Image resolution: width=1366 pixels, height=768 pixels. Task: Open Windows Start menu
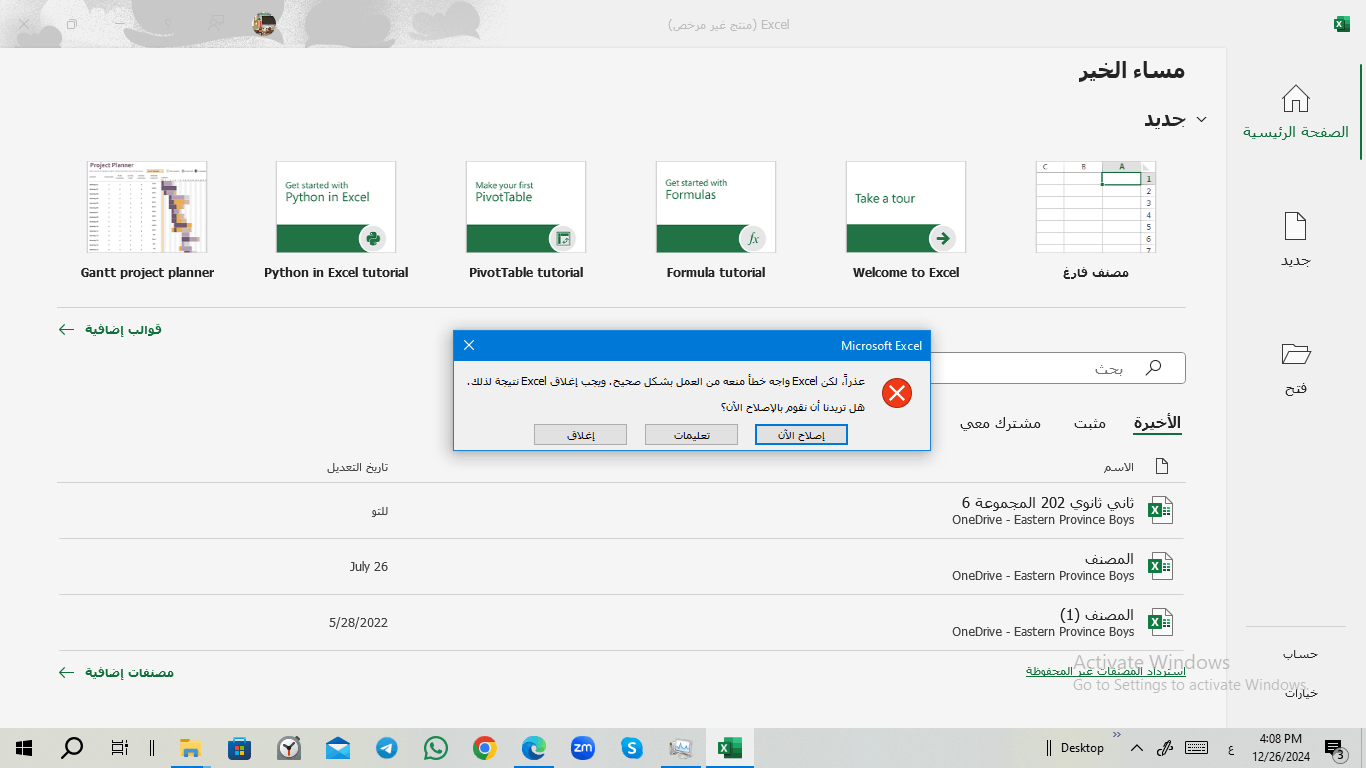click(24, 747)
